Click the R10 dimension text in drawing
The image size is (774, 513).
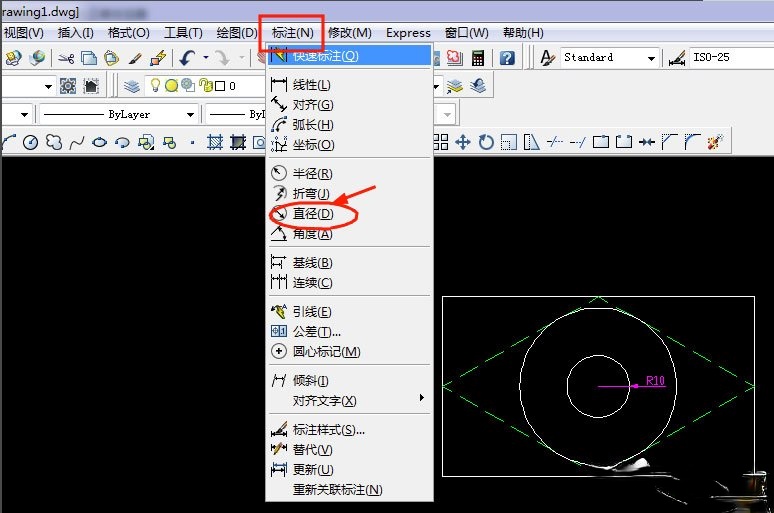(x=656, y=380)
